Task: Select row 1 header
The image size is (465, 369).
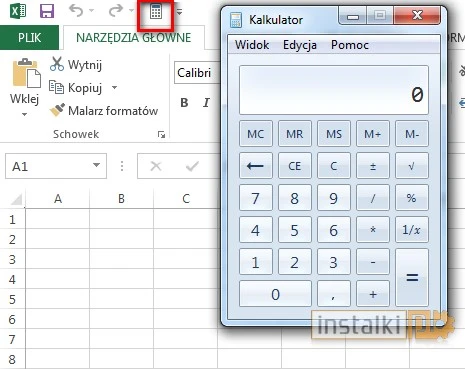Action: 12,220
